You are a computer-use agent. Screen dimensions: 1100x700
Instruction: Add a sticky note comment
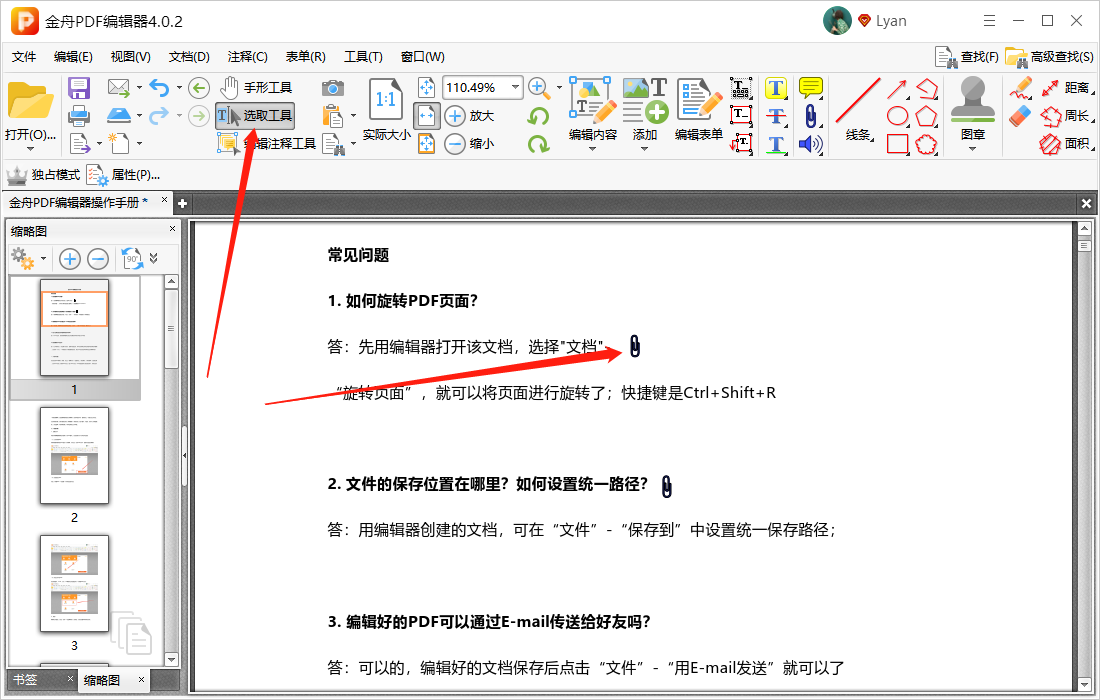[x=810, y=88]
